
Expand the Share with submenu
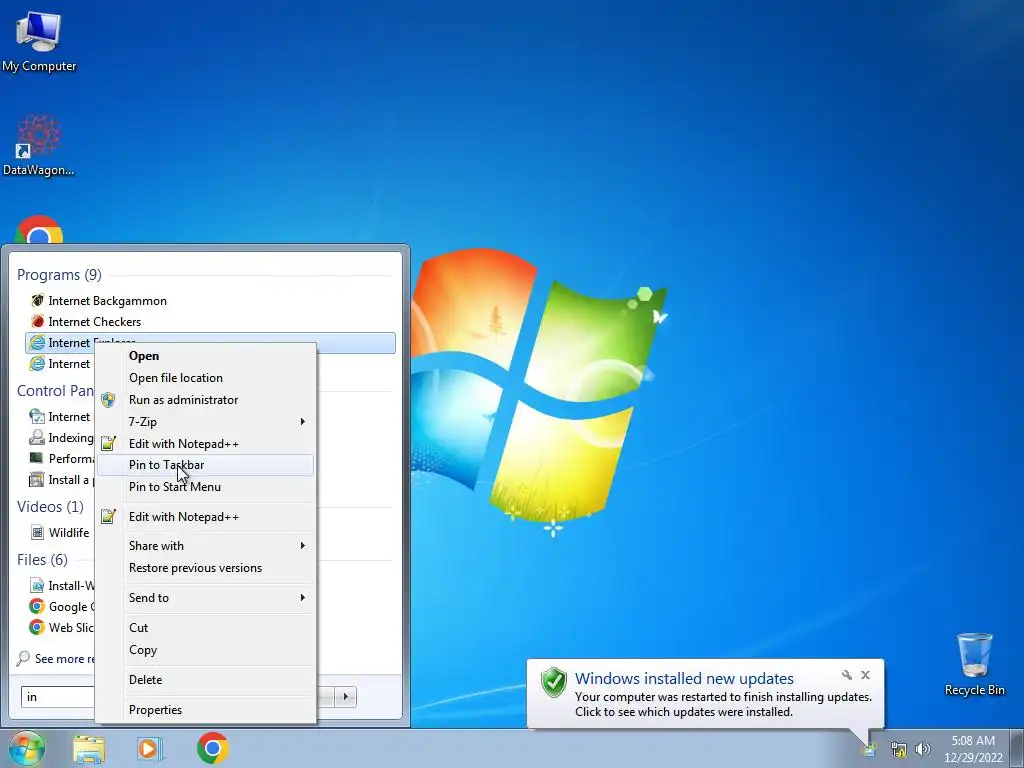click(x=205, y=546)
